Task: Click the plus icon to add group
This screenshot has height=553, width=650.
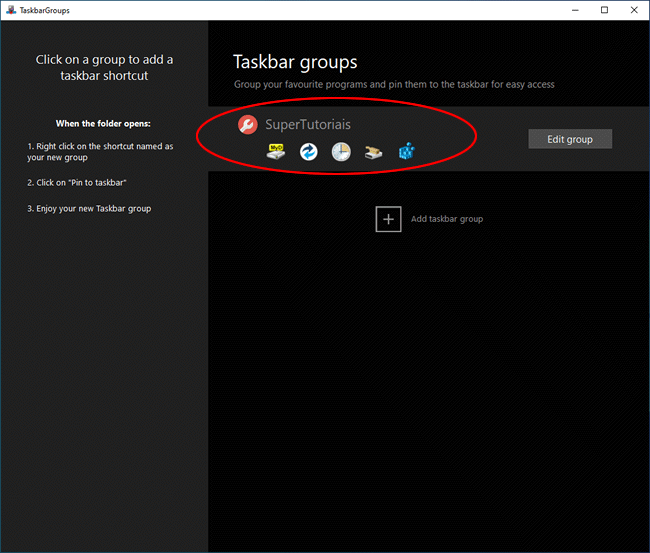Action: pyautogui.click(x=388, y=218)
